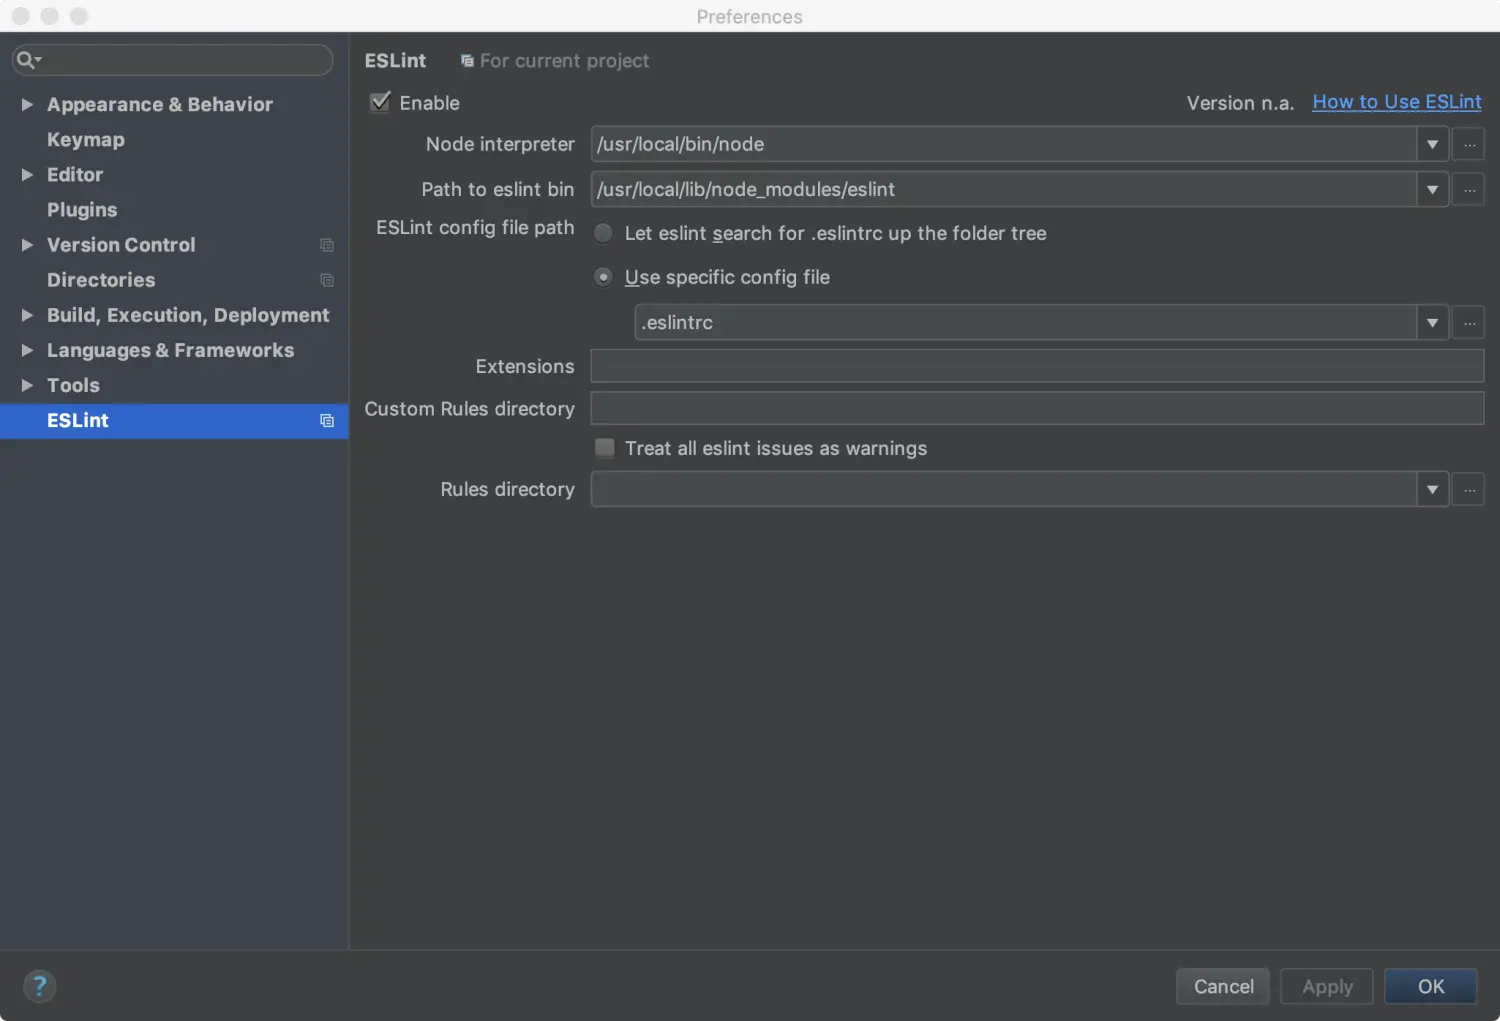Expand the Editor section
Viewport: 1500px width, 1021px height.
click(27, 174)
